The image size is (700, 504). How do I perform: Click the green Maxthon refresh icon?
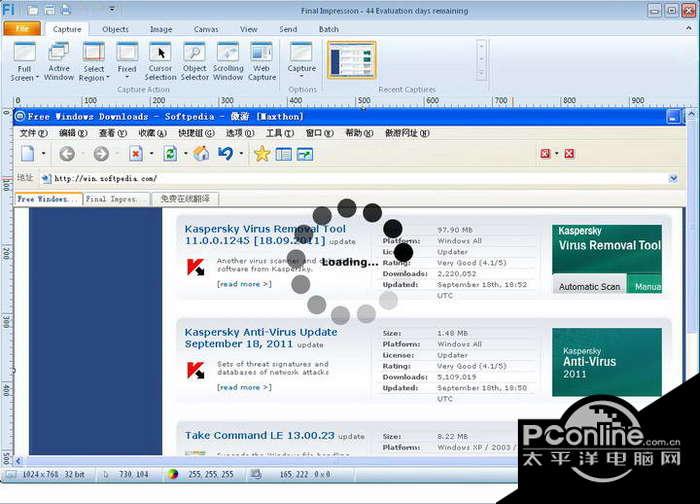(170, 154)
